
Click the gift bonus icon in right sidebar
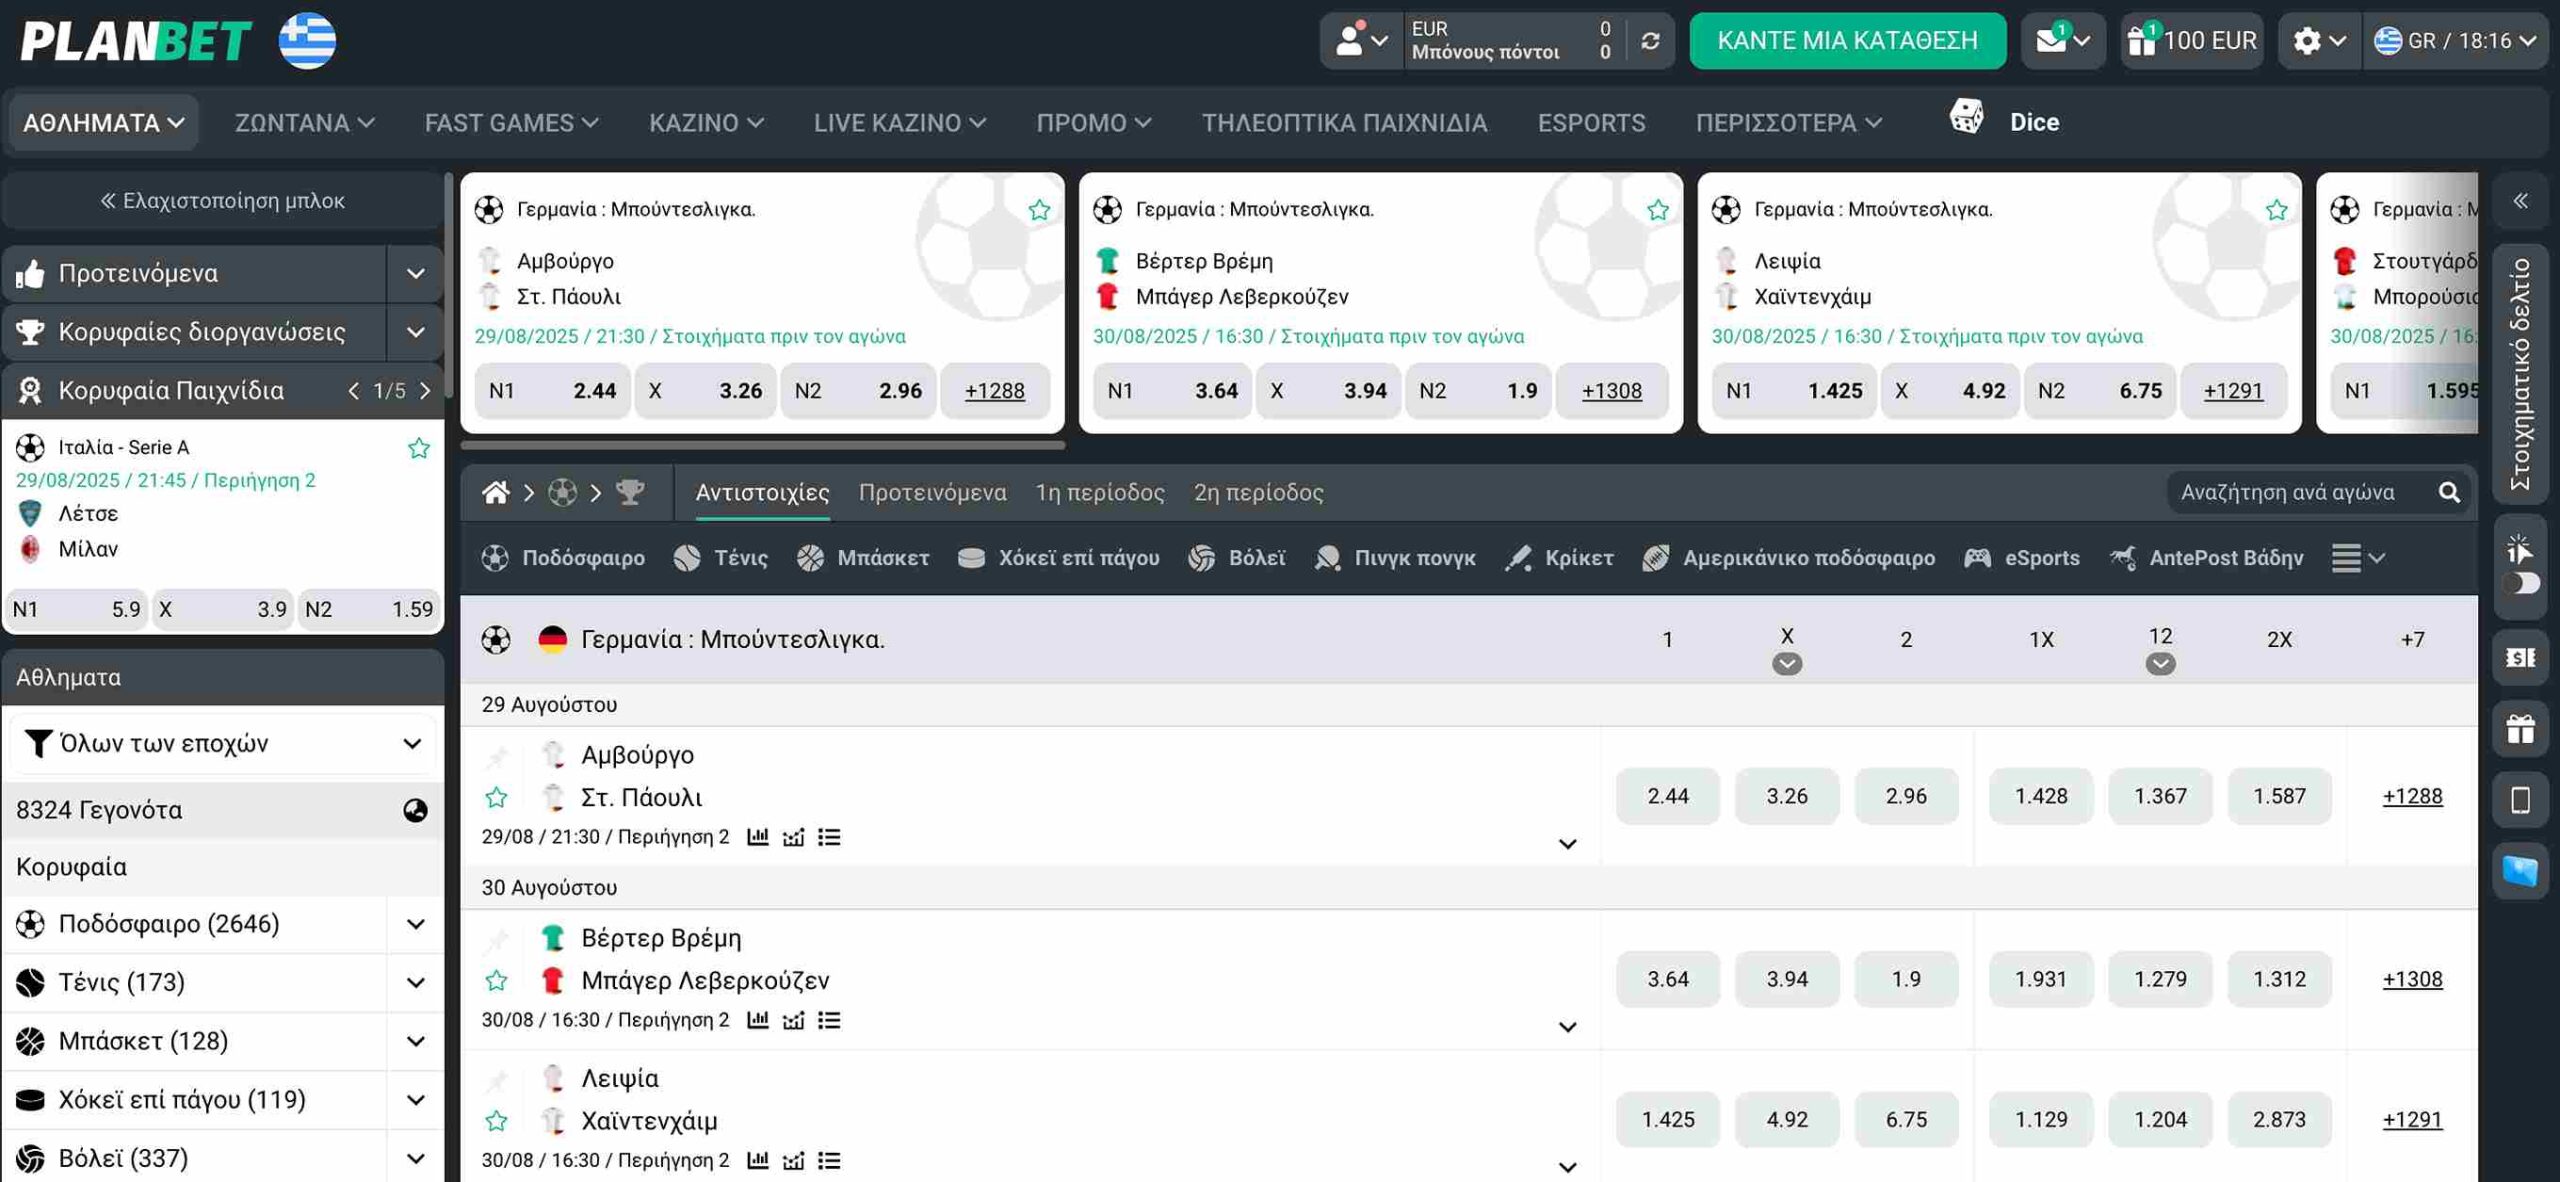(2520, 729)
